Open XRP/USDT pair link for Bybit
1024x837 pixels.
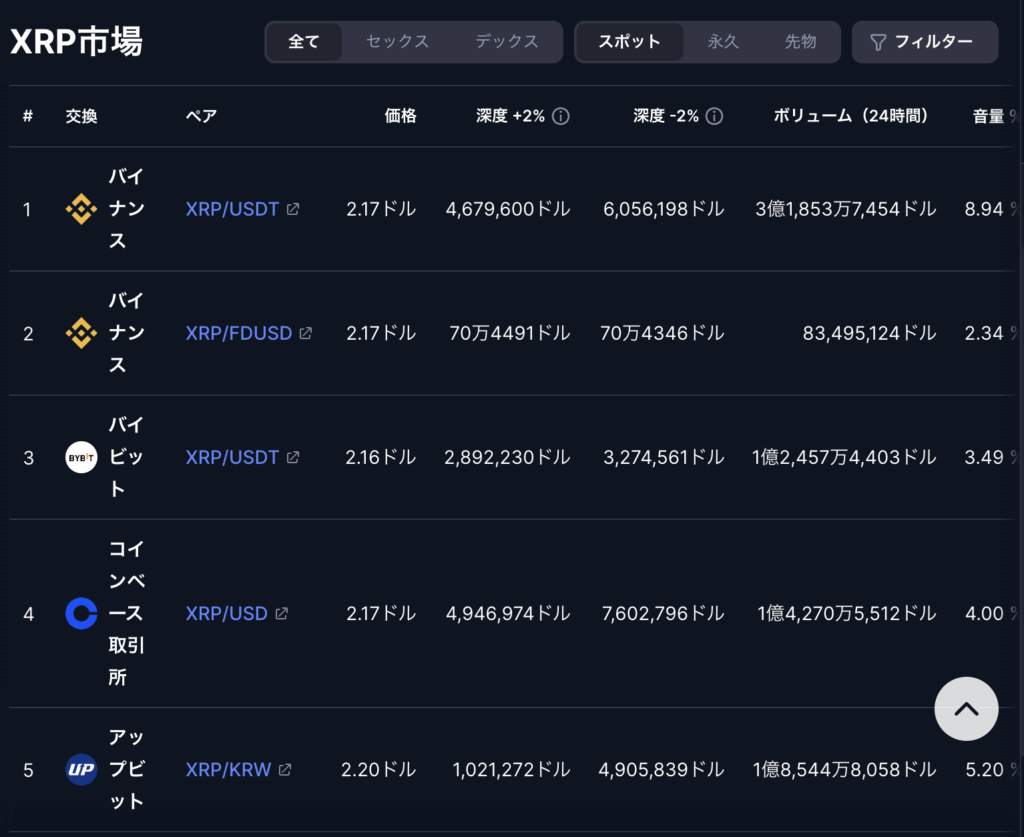coord(232,457)
